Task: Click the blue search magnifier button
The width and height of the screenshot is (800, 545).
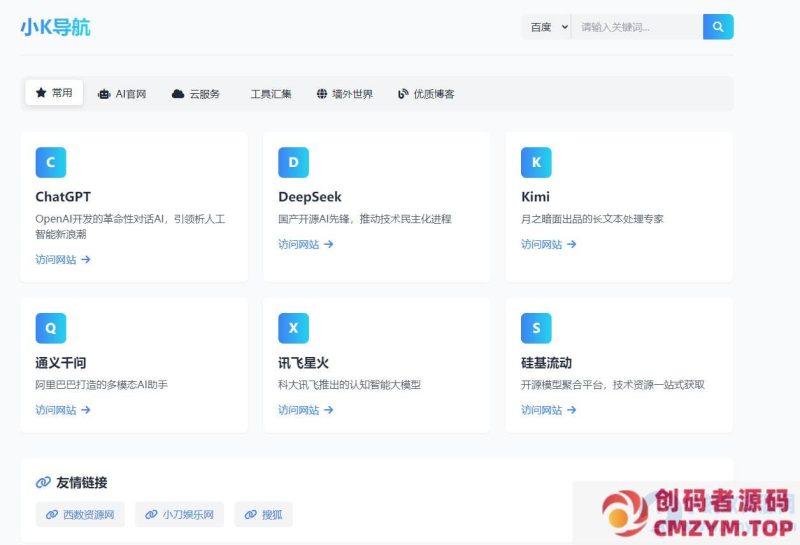Action: (718, 27)
